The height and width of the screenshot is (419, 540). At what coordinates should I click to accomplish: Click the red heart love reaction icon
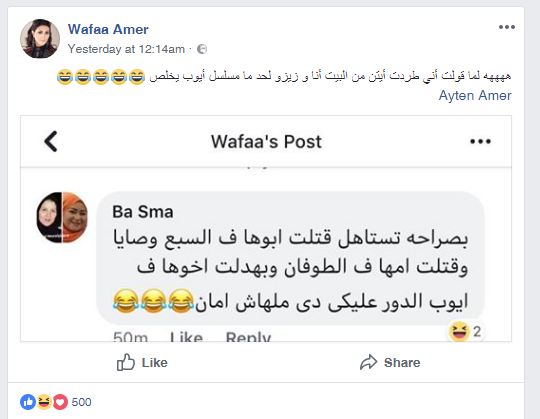(x=60, y=402)
